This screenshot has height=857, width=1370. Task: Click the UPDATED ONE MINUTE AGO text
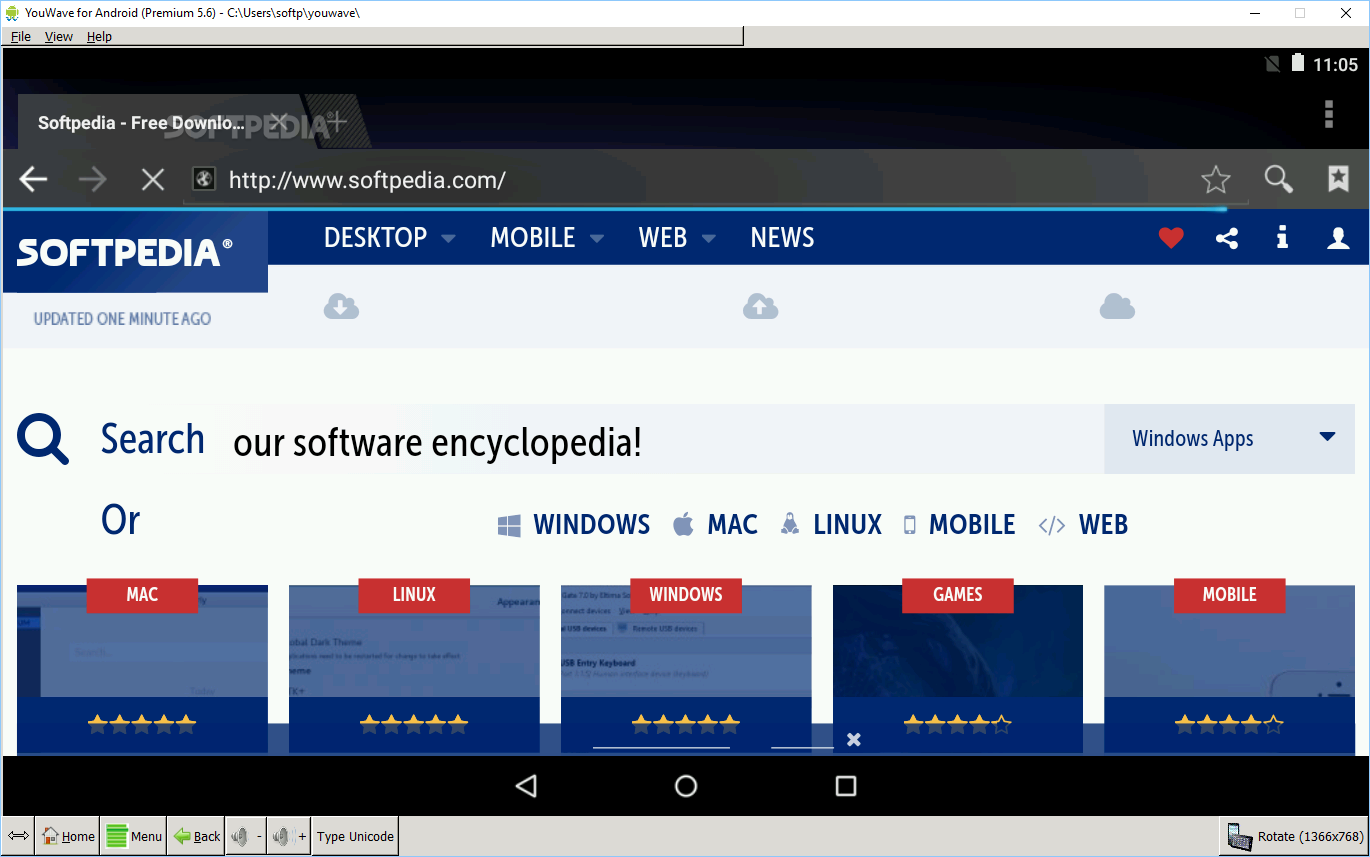point(122,319)
